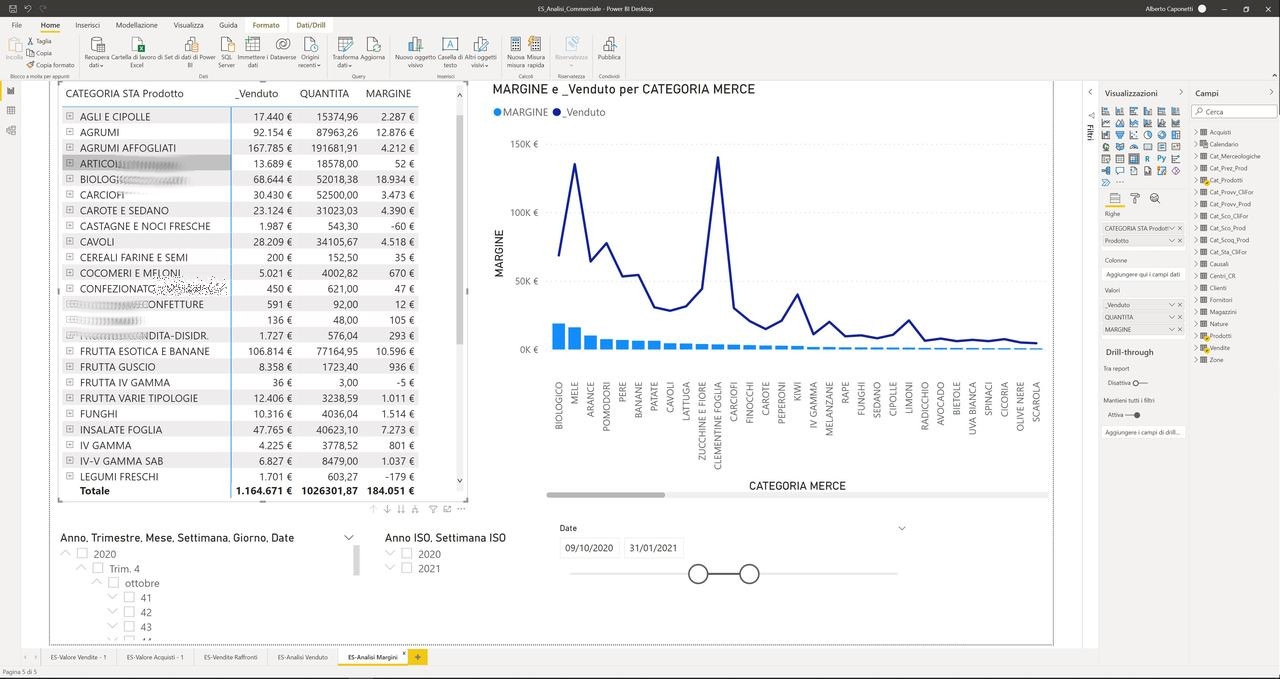1280x679 pixels.
Task: Click Aggiorna refresh icon
Action: coord(373,48)
